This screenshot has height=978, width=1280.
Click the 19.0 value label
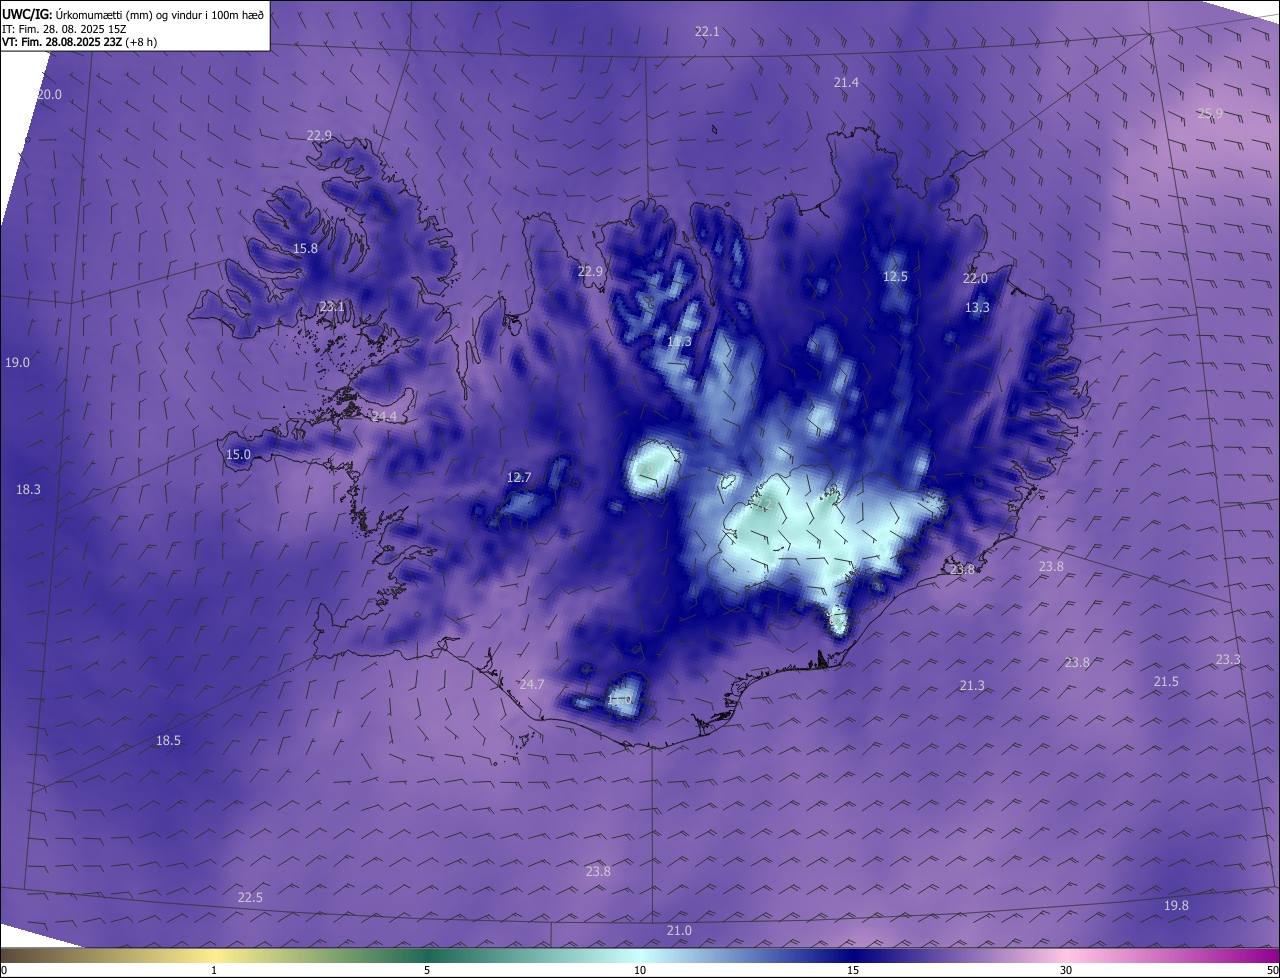pyautogui.click(x=17, y=362)
